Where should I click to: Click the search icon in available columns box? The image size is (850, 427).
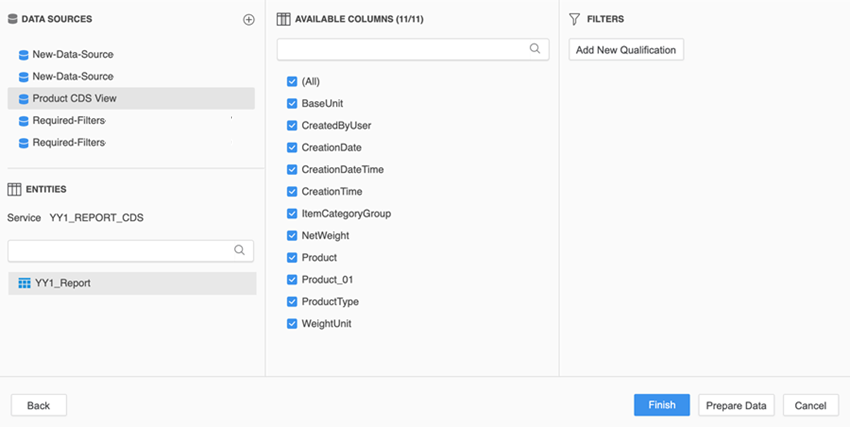point(535,48)
